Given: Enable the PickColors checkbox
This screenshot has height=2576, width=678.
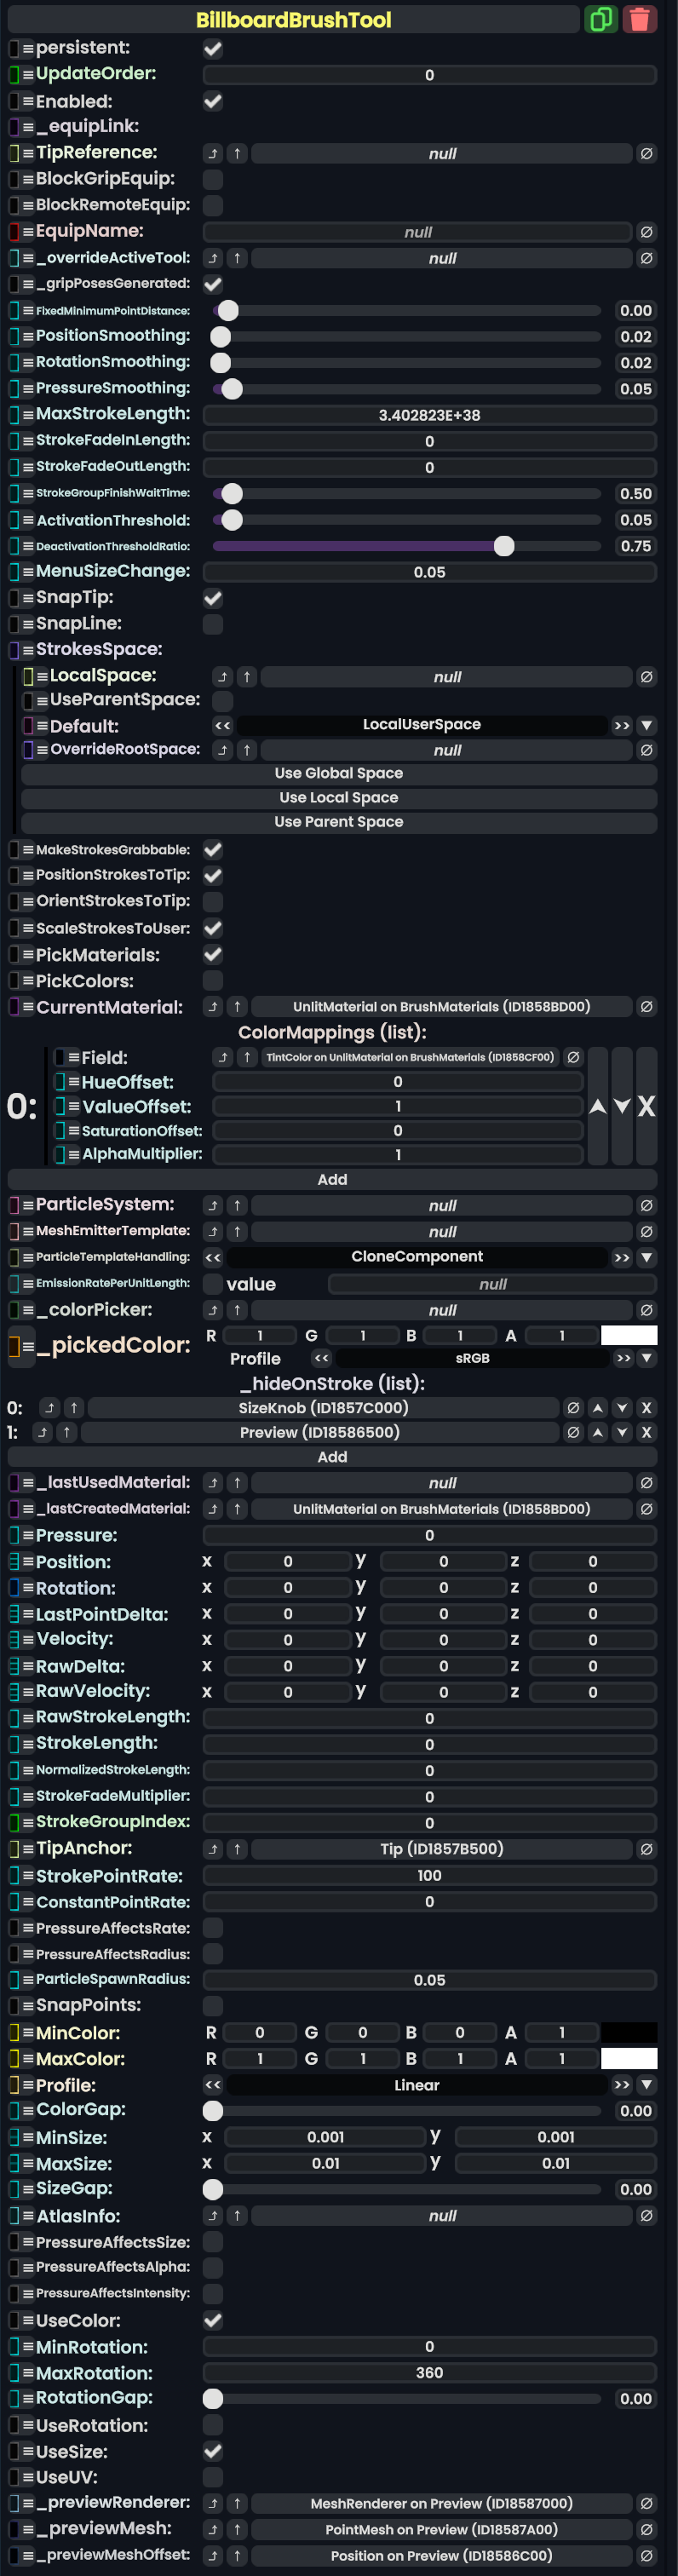Looking at the screenshot, I should coord(213,981).
